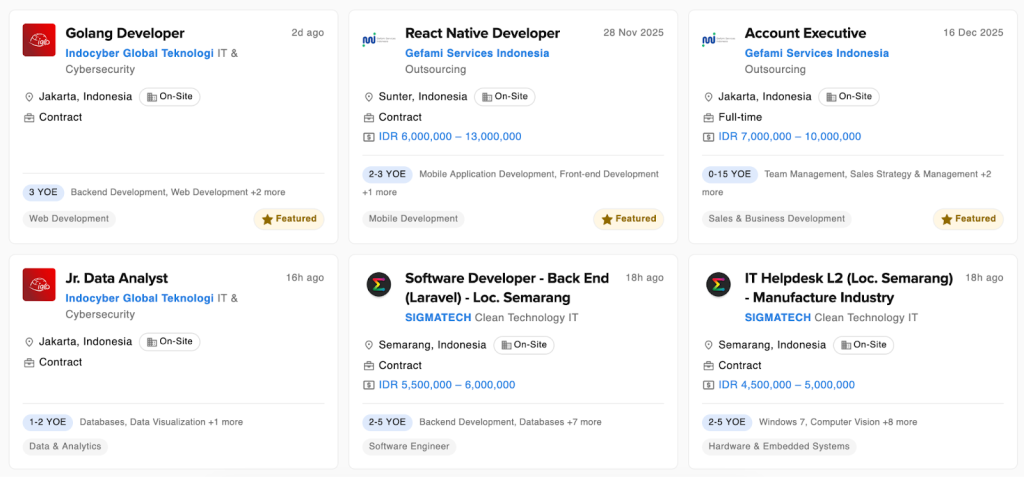Select the Data & Analytics category tag
The image size is (1024, 477).
(x=65, y=447)
